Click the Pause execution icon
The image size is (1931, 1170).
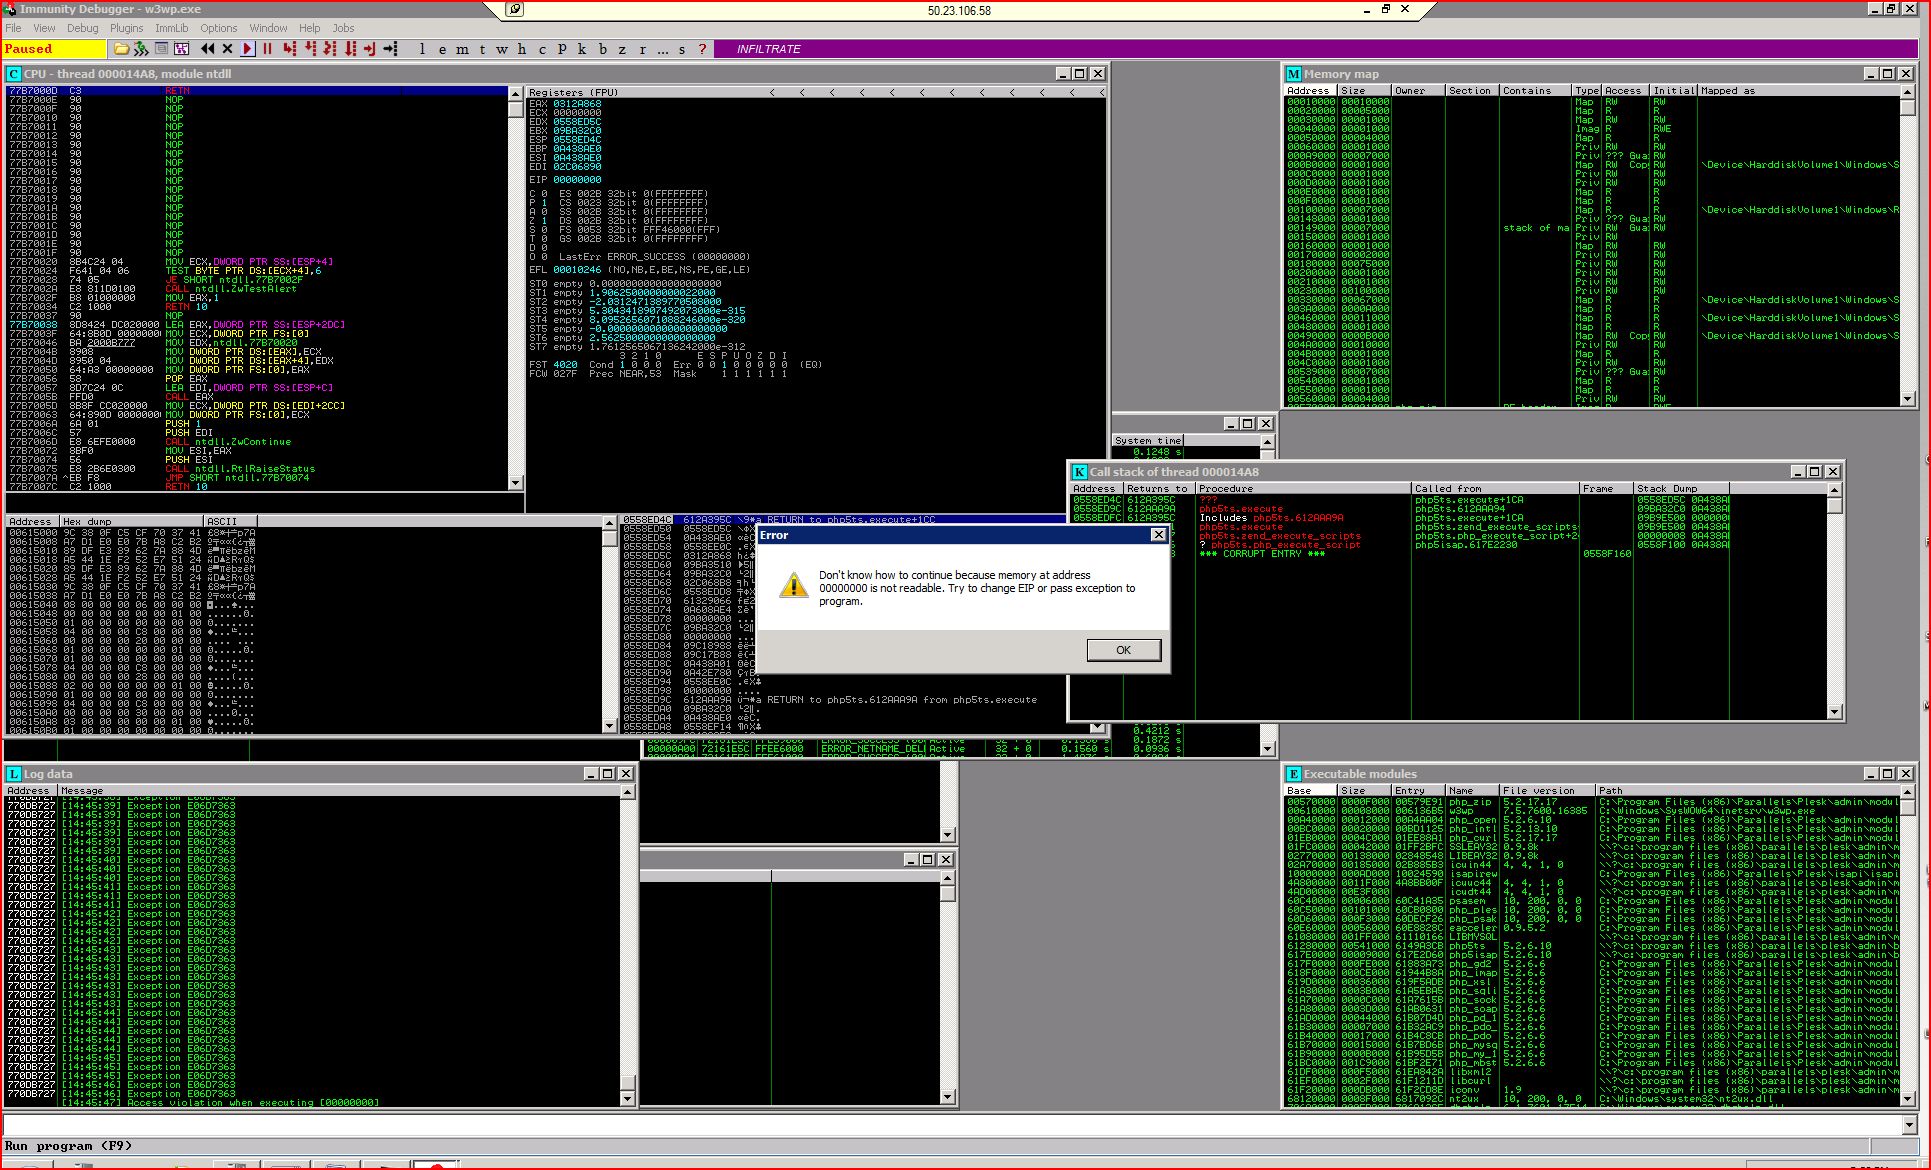click(268, 49)
